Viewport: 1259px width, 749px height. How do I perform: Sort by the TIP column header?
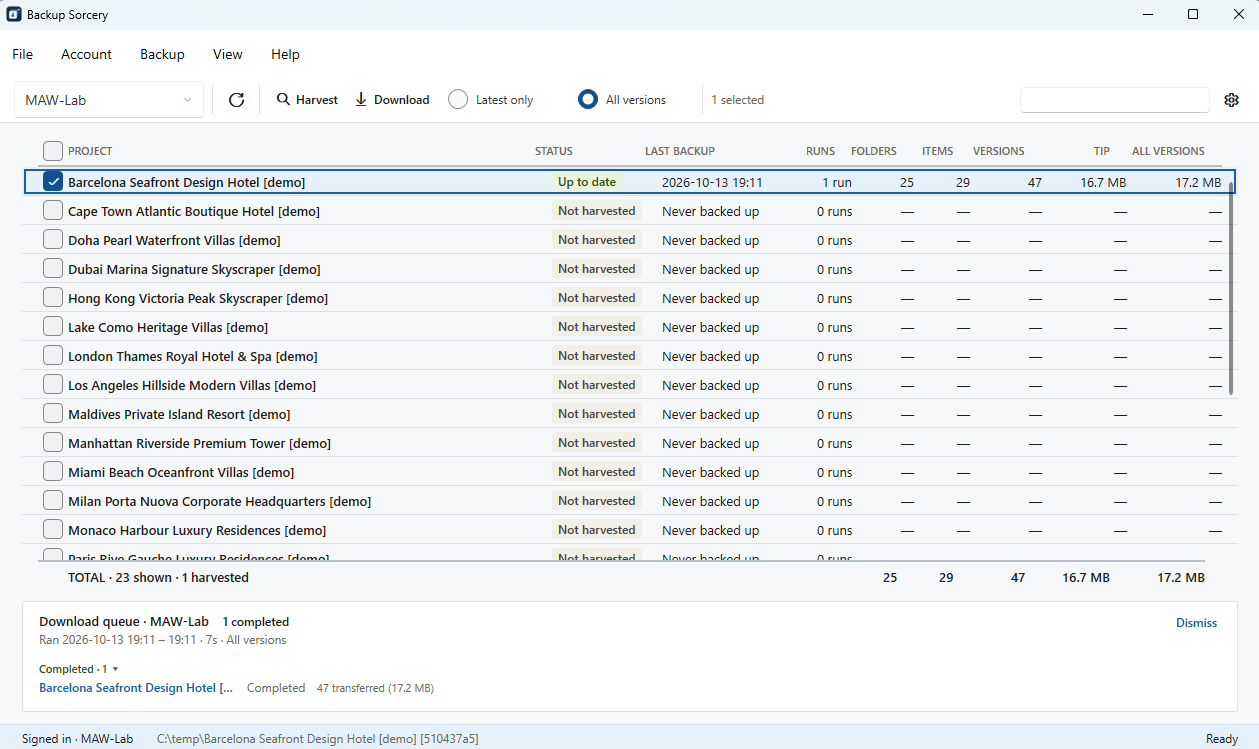point(1102,151)
